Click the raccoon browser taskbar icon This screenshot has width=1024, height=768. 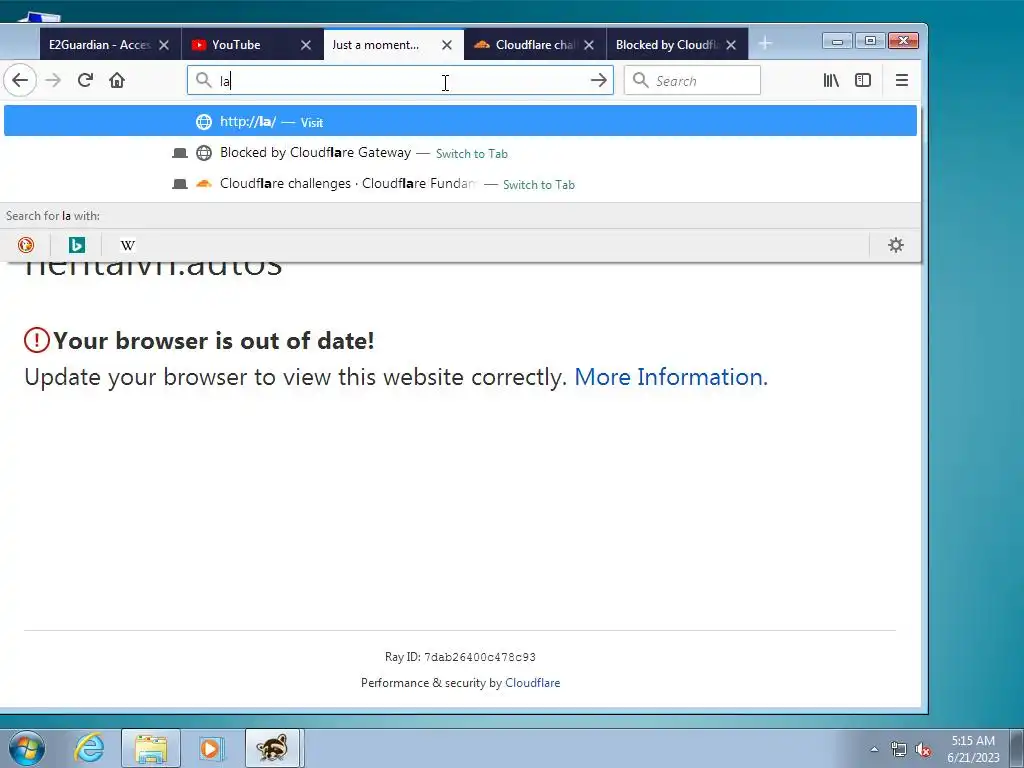click(x=272, y=748)
